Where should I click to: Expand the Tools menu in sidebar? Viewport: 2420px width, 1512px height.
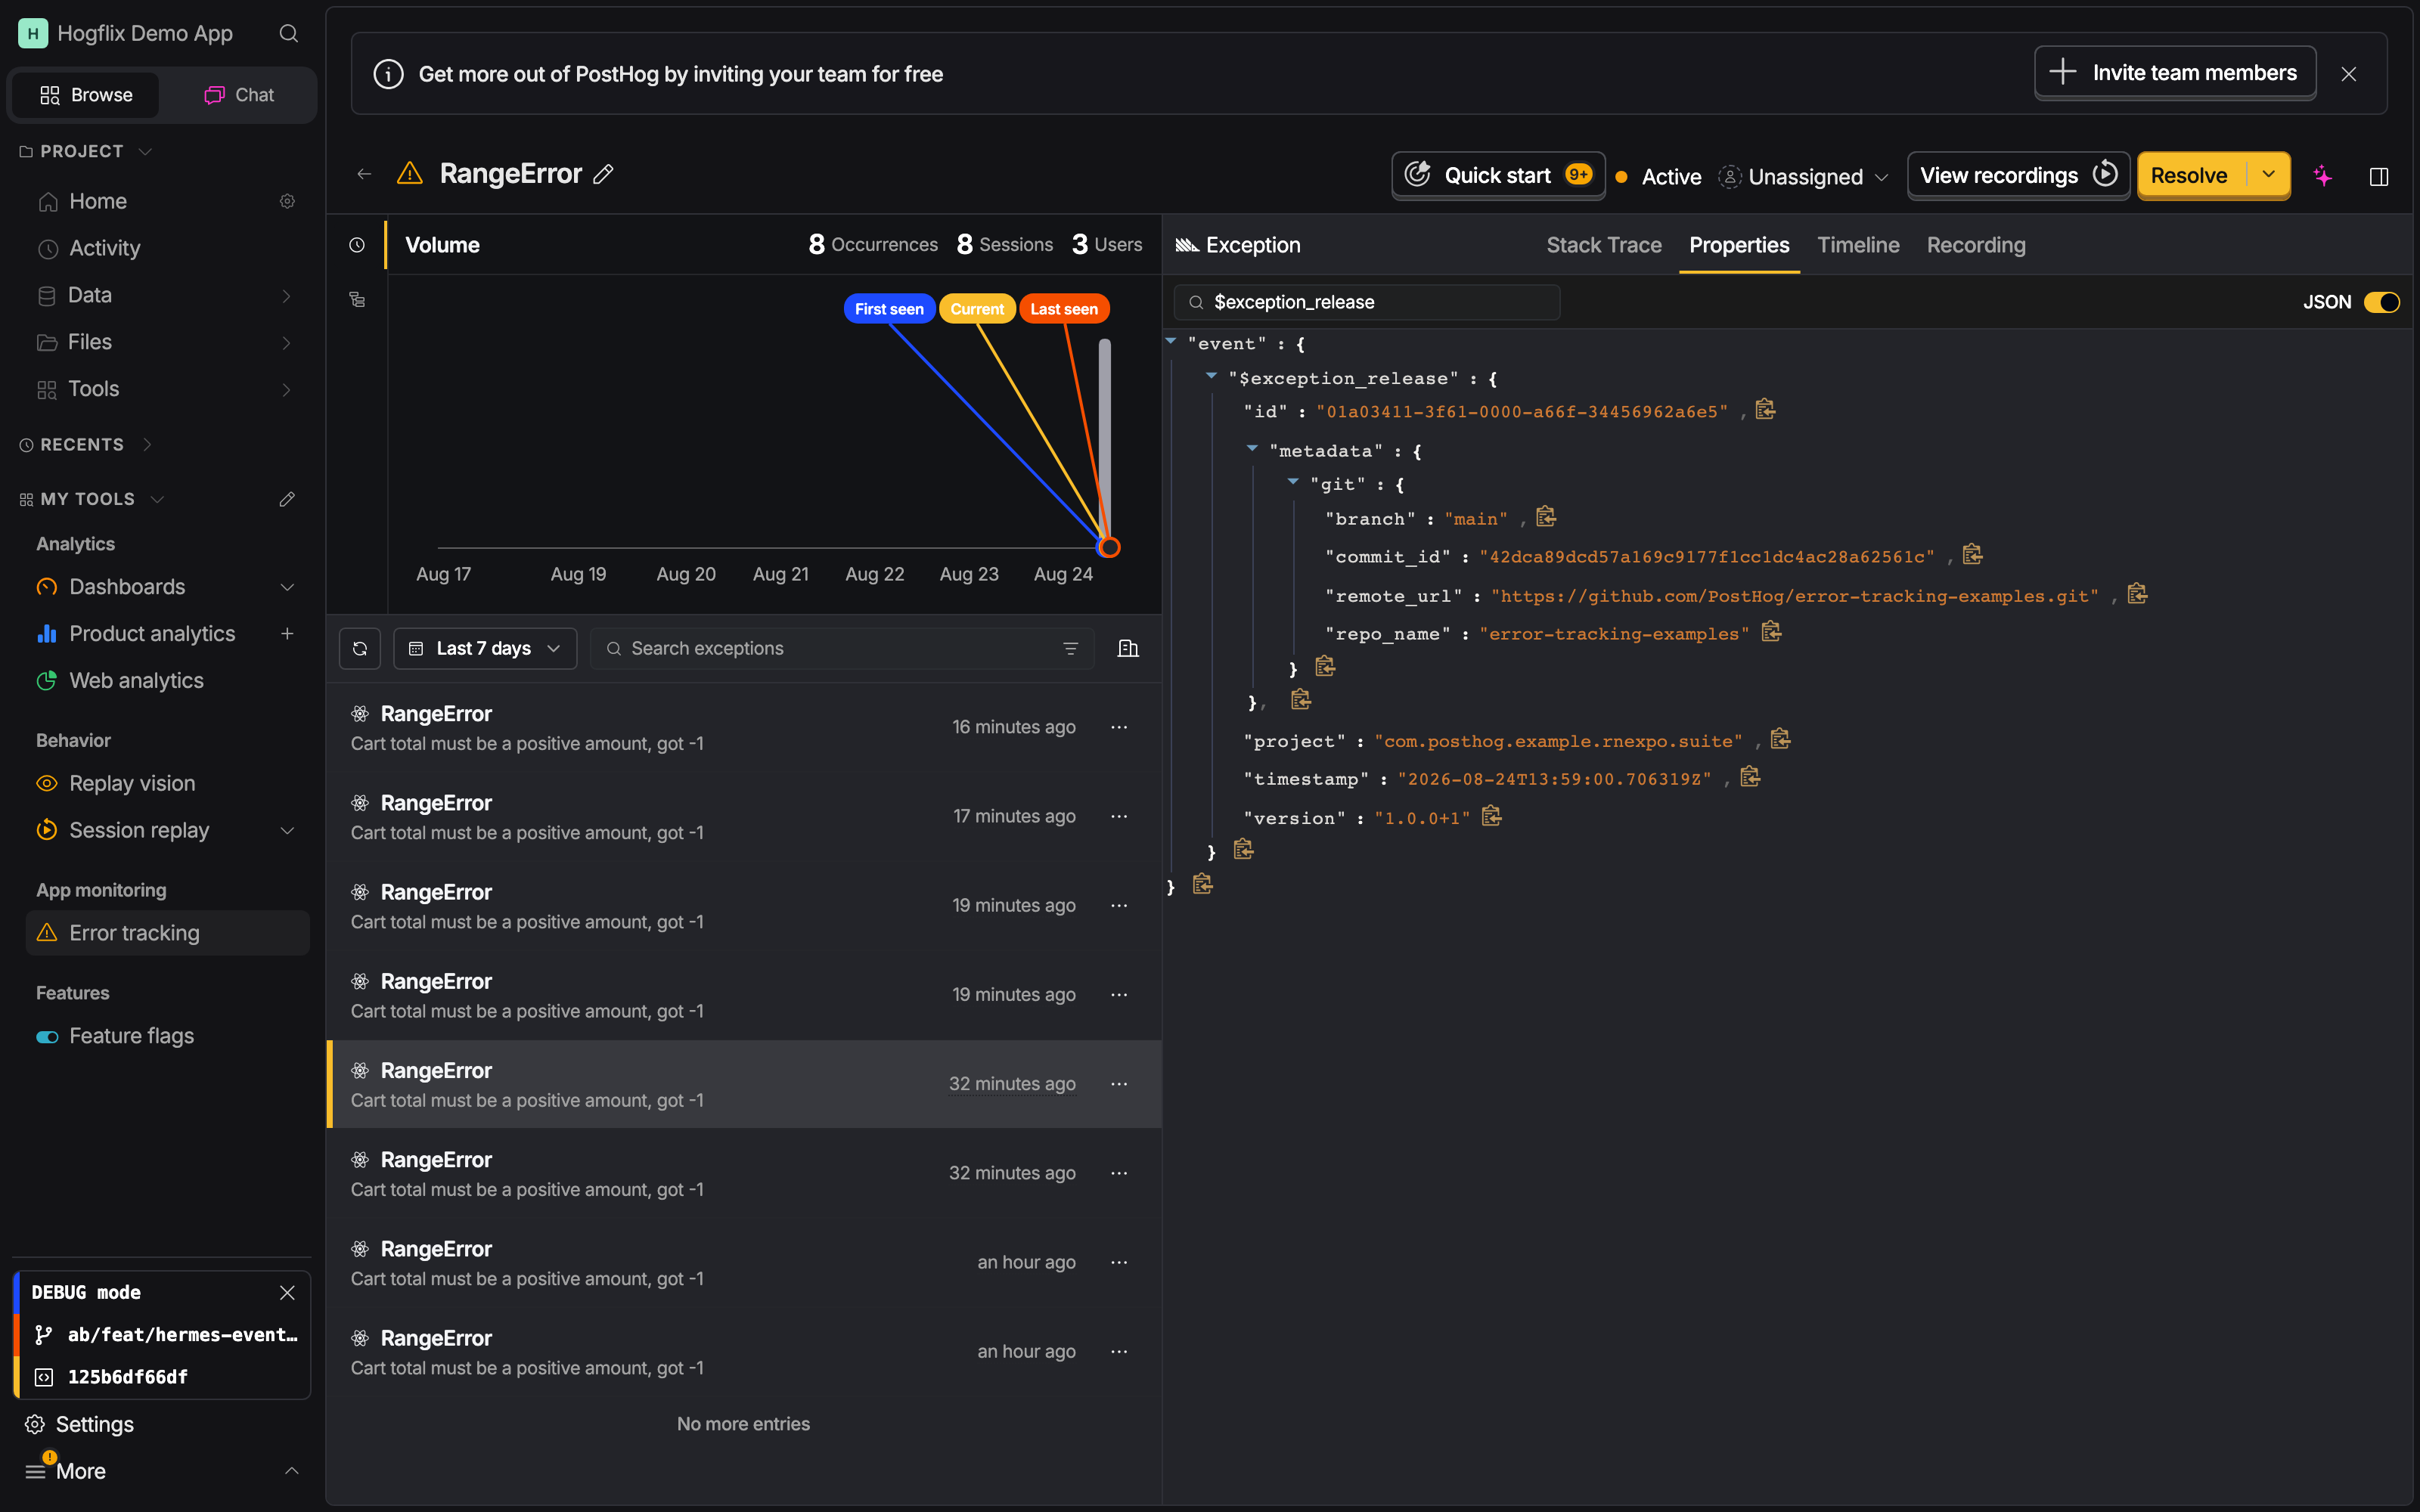(x=287, y=390)
